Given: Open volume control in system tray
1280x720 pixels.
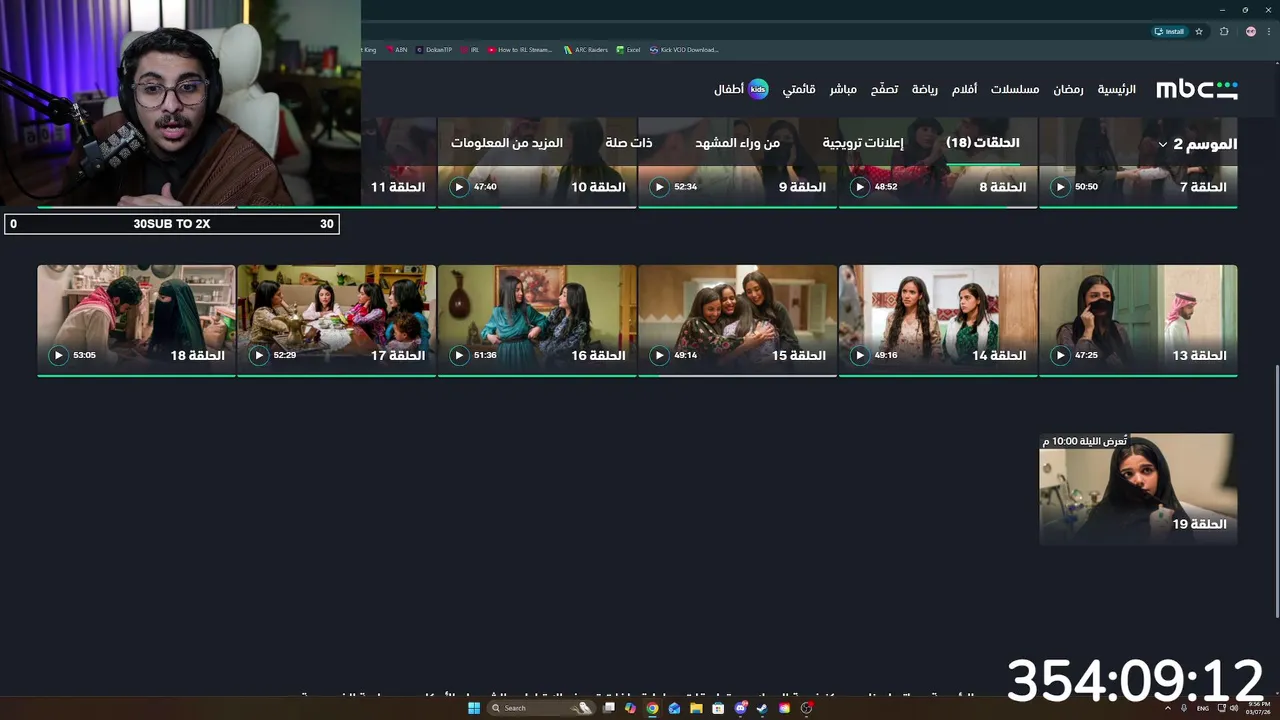Looking at the screenshot, I should (x=1236, y=708).
